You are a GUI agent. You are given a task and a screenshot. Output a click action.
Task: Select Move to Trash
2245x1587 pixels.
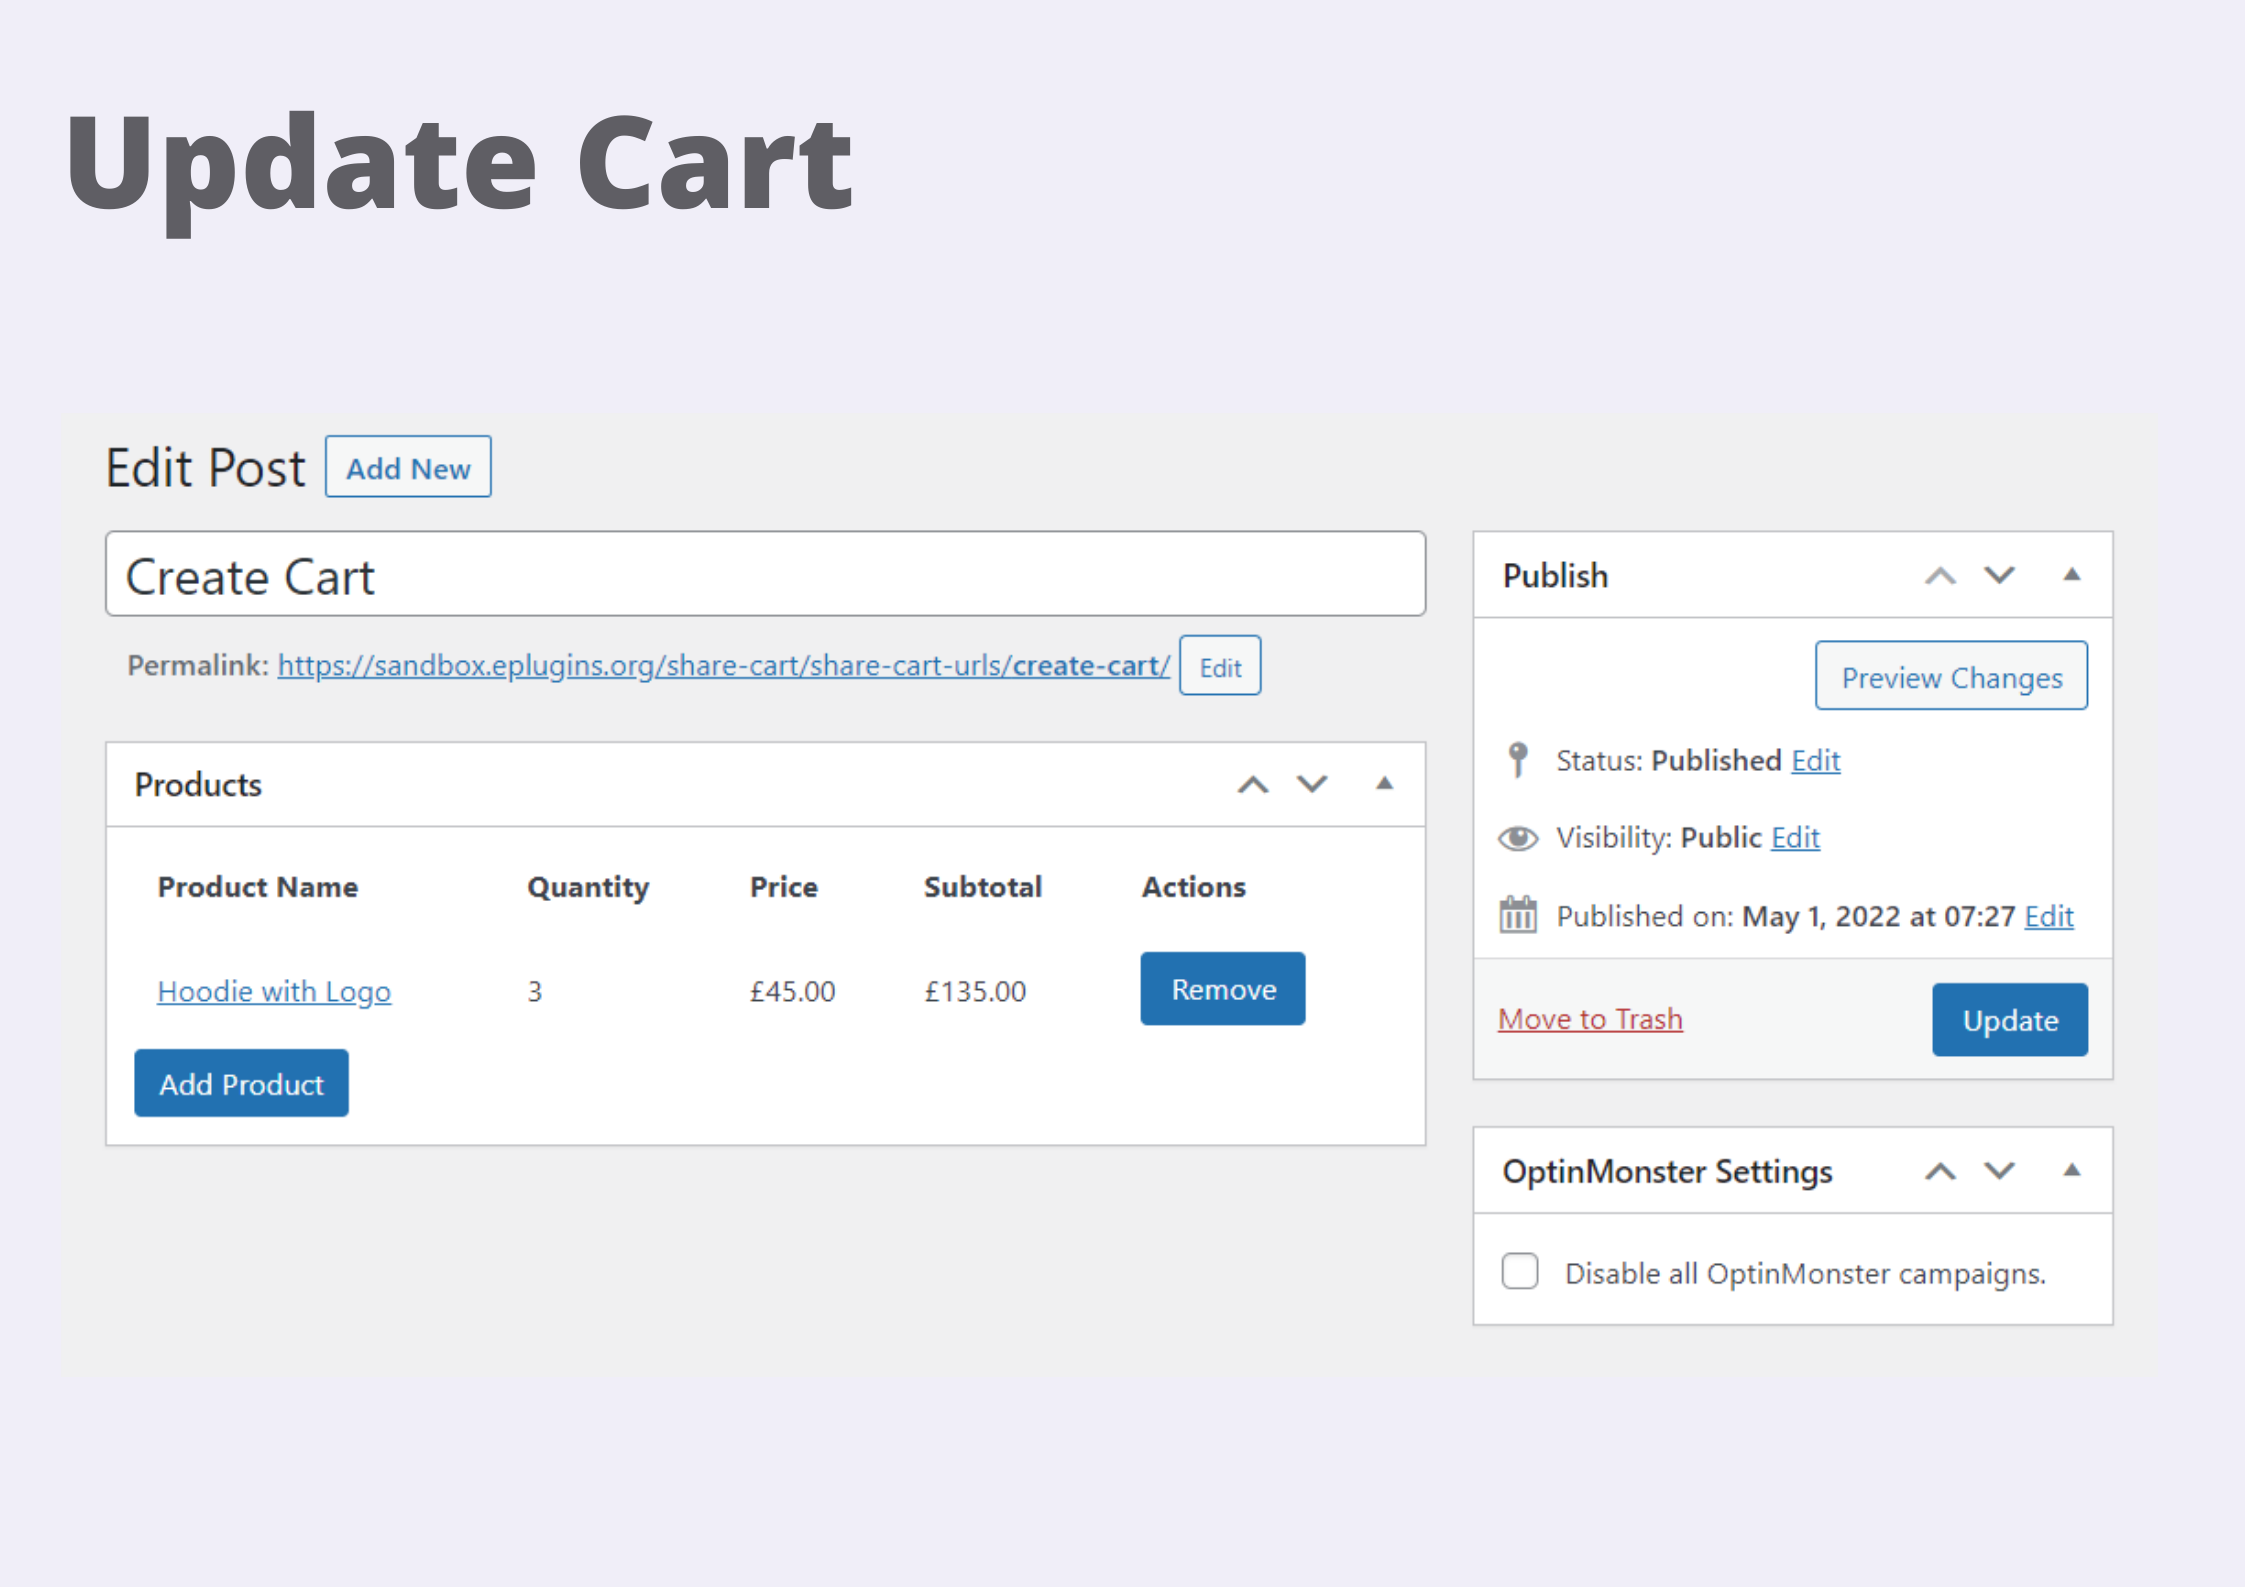(1590, 1019)
